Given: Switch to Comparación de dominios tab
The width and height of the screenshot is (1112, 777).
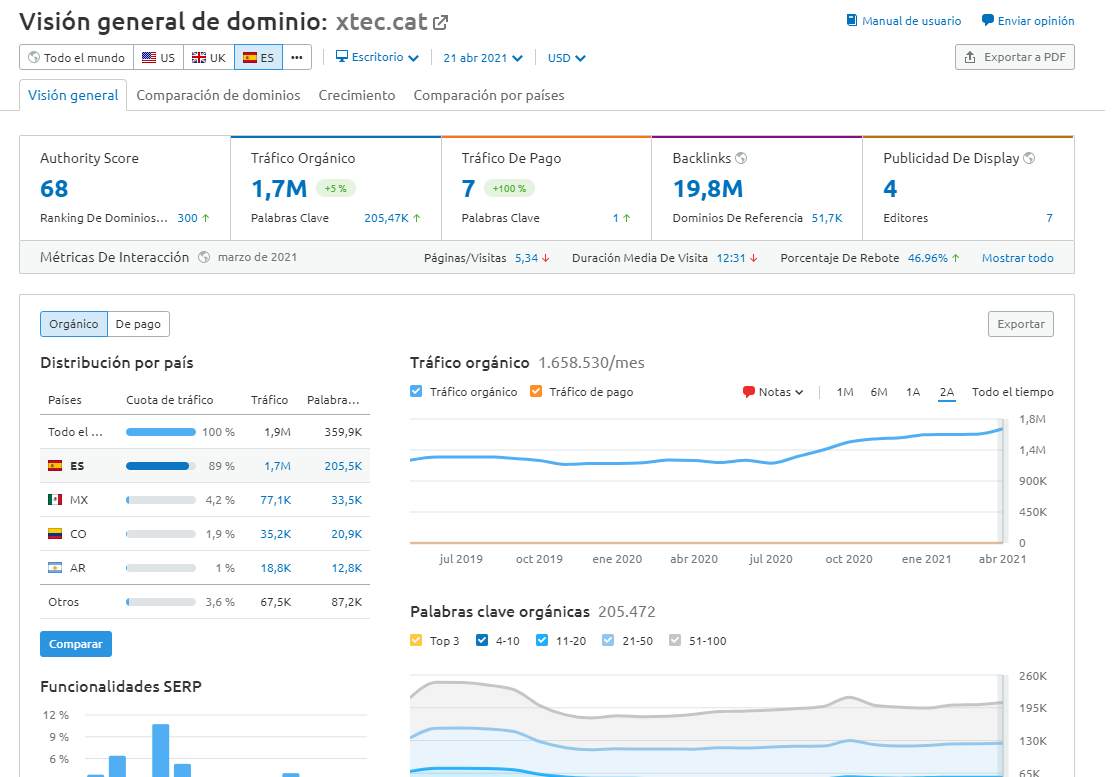Looking at the screenshot, I should (218, 96).
